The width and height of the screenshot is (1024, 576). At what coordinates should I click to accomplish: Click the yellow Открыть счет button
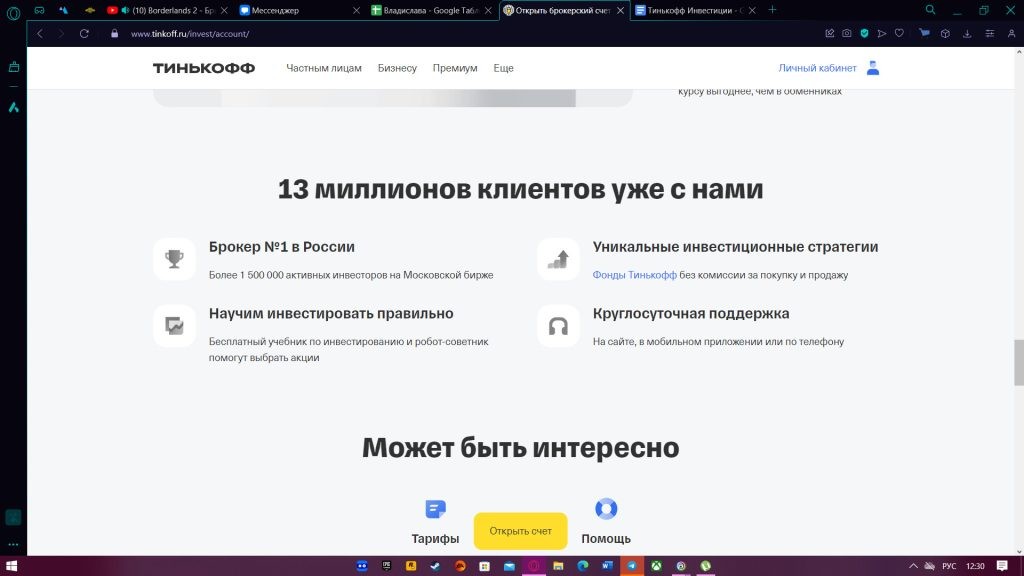click(520, 531)
